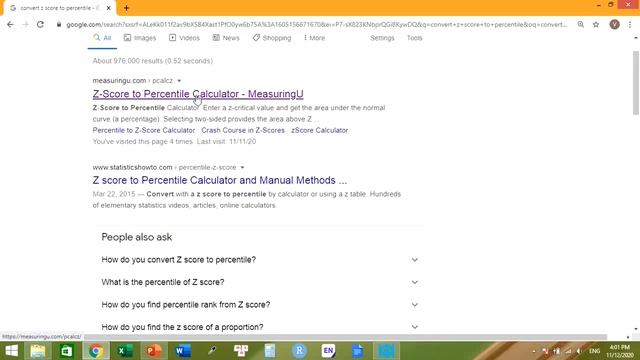This screenshot has width=640, height=360.
Task: Click the Chrome taskbar icon
Action: [96, 351]
